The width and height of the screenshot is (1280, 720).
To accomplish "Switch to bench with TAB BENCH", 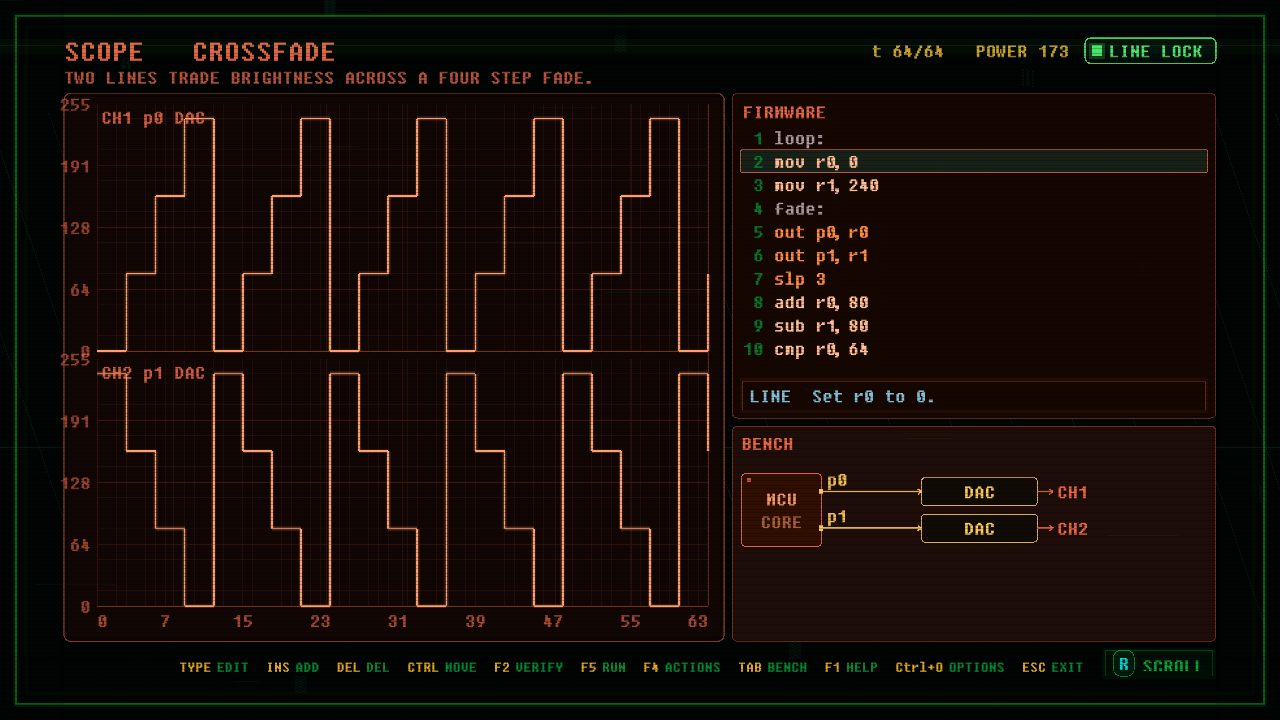I will [772, 667].
